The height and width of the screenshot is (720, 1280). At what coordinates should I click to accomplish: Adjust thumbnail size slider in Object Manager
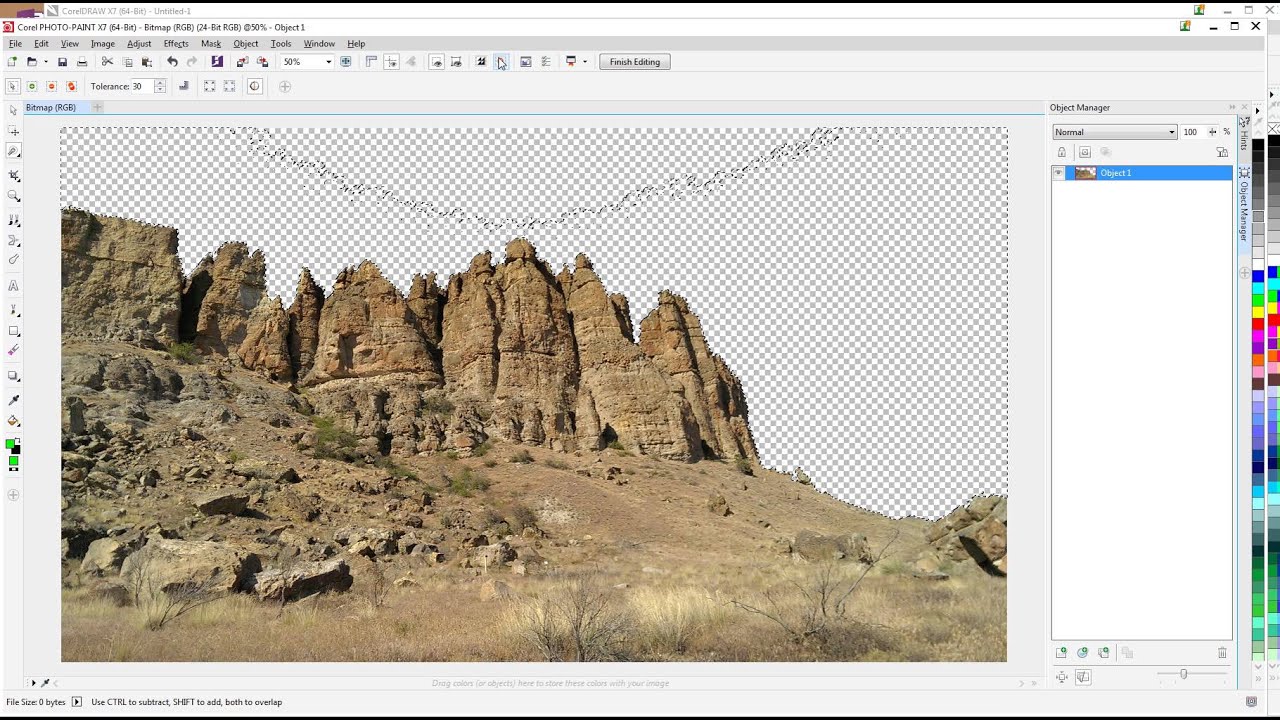click(1183, 675)
